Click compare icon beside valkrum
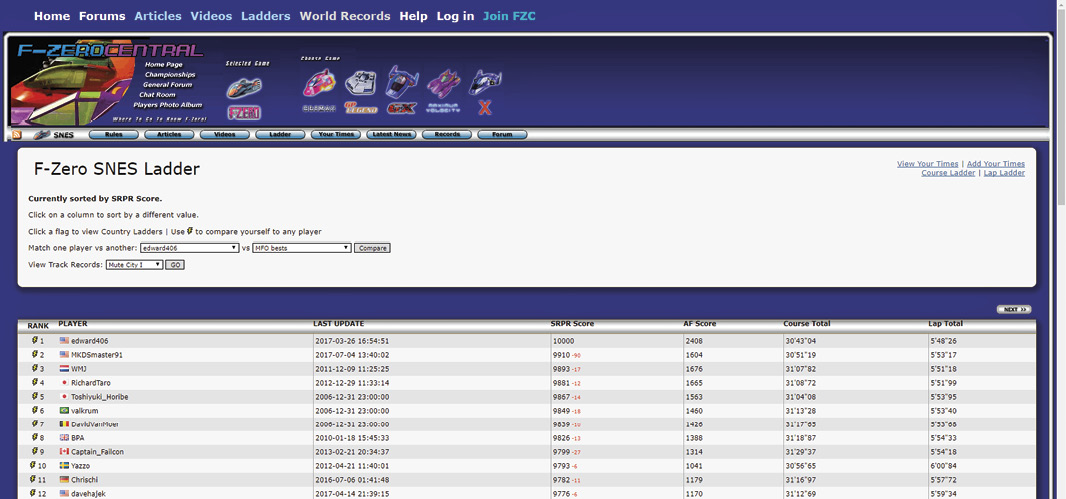The width and height of the screenshot is (1066, 499). 34,410
